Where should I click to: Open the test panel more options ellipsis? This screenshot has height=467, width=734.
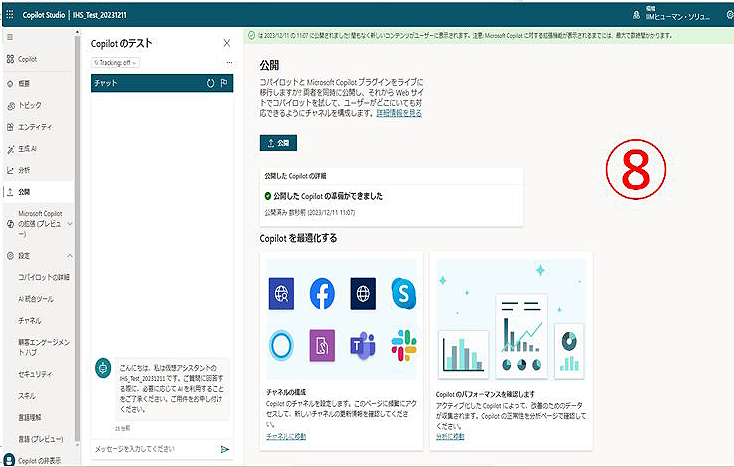[229, 62]
